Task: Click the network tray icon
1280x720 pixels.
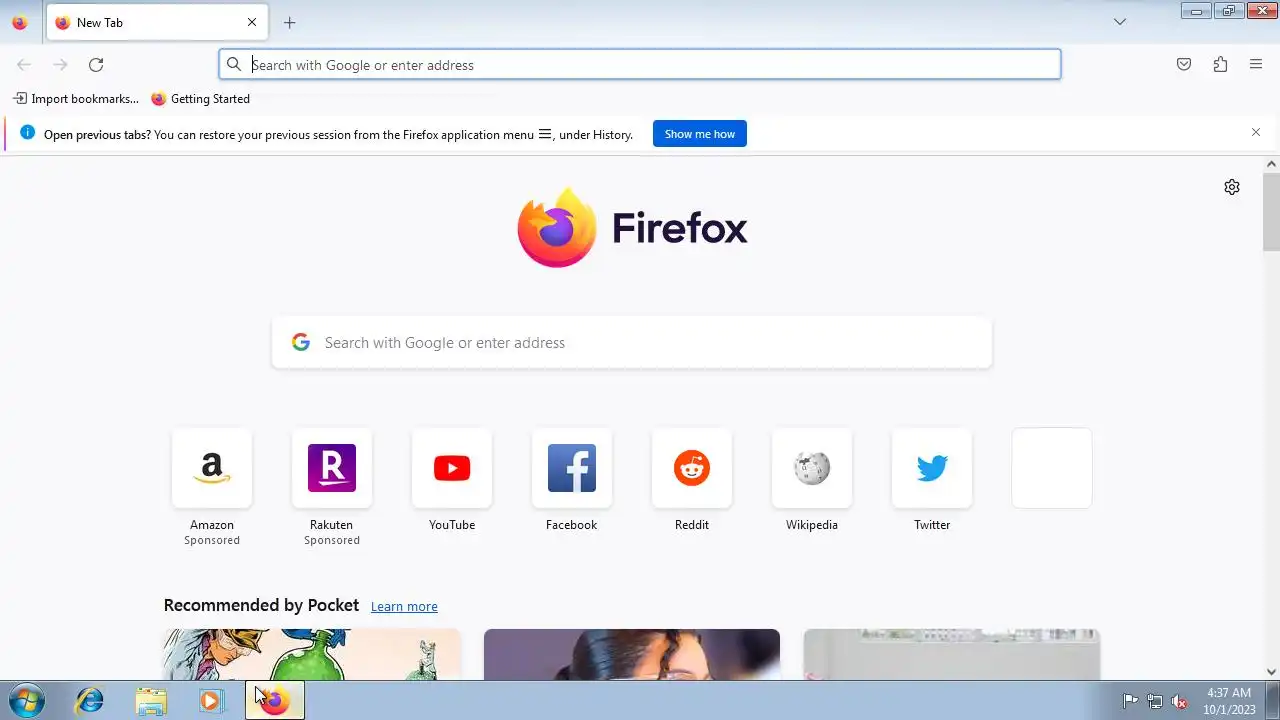Action: (x=1155, y=701)
